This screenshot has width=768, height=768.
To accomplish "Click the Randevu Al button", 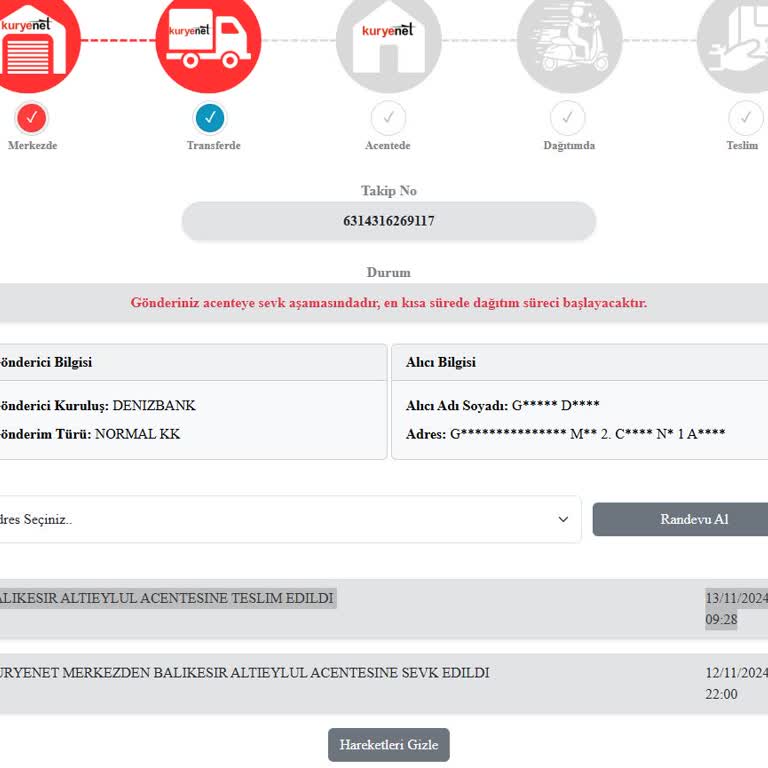I will pyautogui.click(x=682, y=519).
